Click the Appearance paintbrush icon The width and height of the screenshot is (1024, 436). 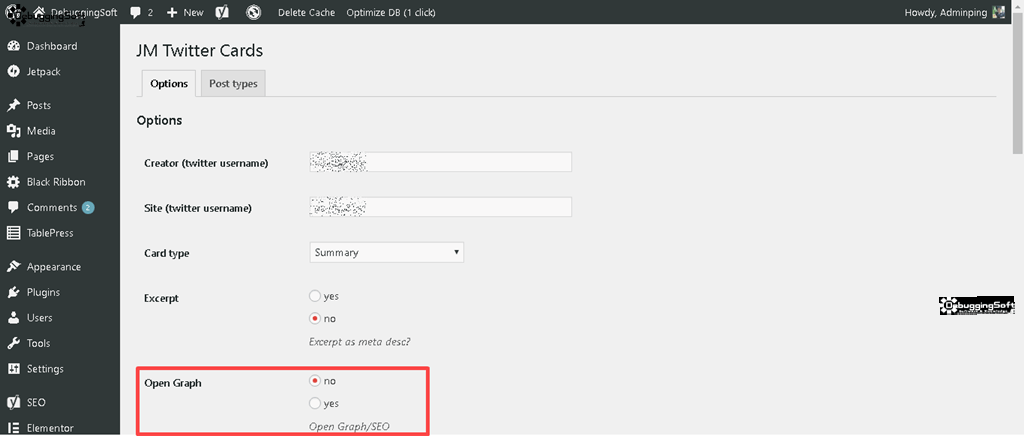[13, 267]
